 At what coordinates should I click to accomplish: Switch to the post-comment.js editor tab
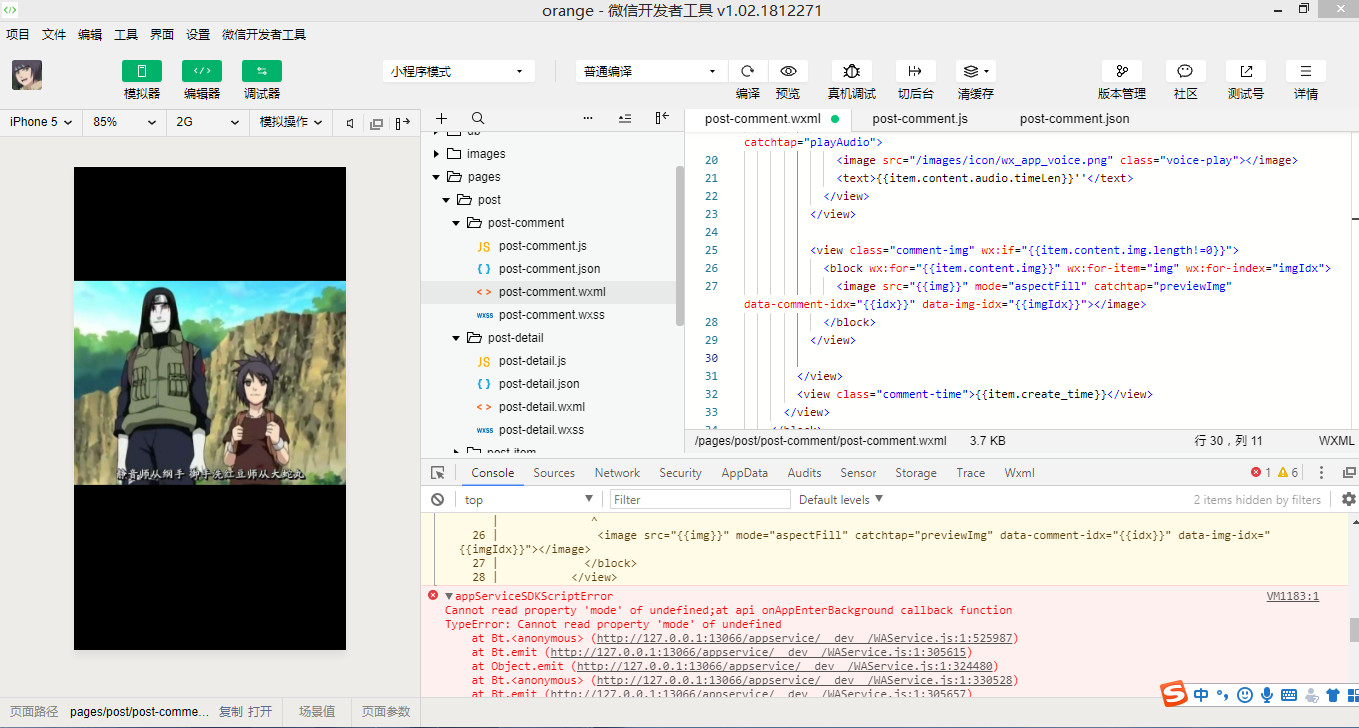click(x=920, y=118)
